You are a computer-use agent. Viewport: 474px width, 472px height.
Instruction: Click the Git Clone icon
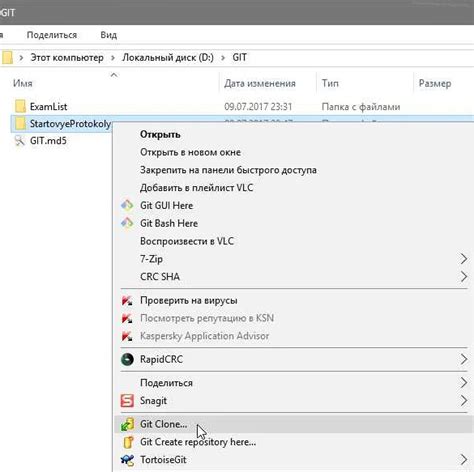tap(127, 424)
